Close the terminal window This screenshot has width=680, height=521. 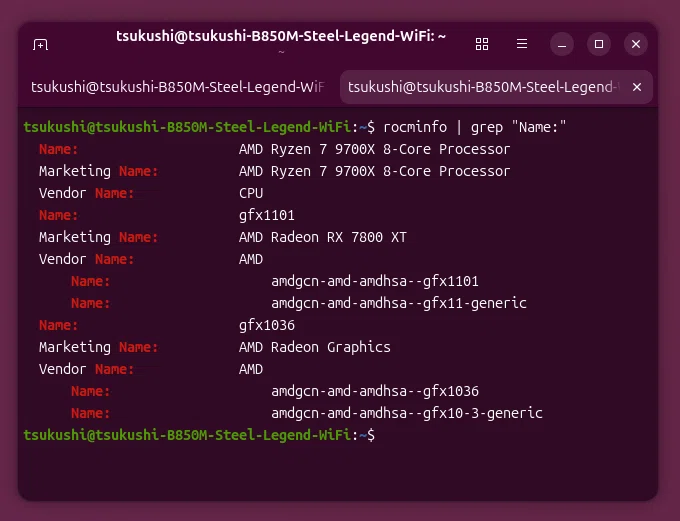pyautogui.click(x=636, y=44)
